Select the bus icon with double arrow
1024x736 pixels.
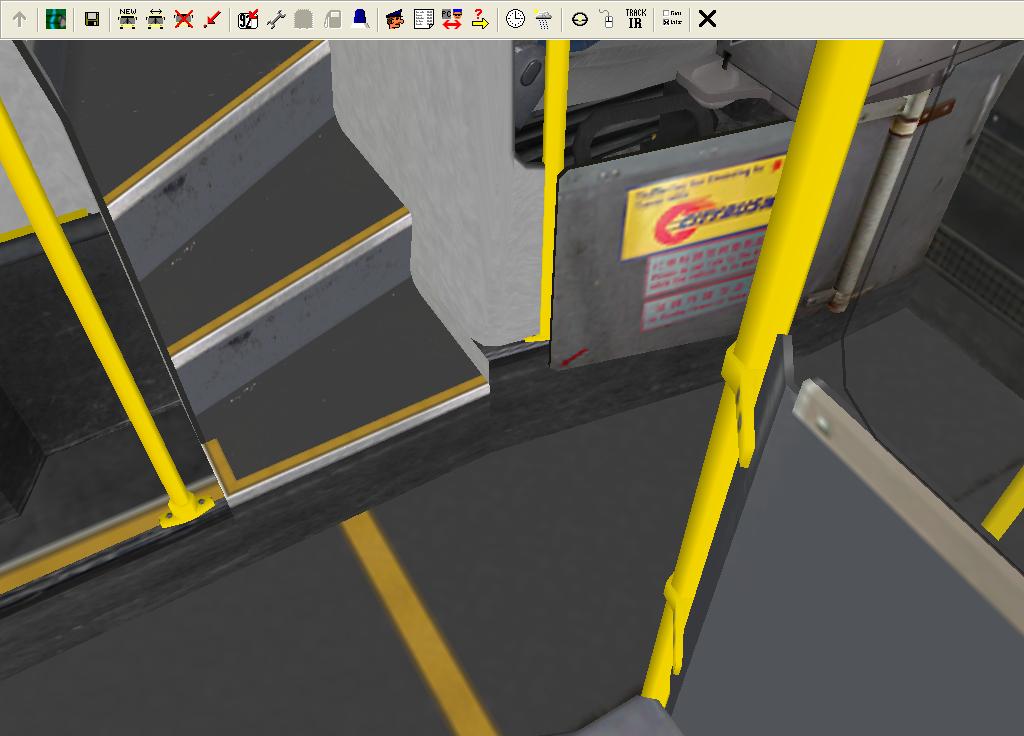point(155,19)
